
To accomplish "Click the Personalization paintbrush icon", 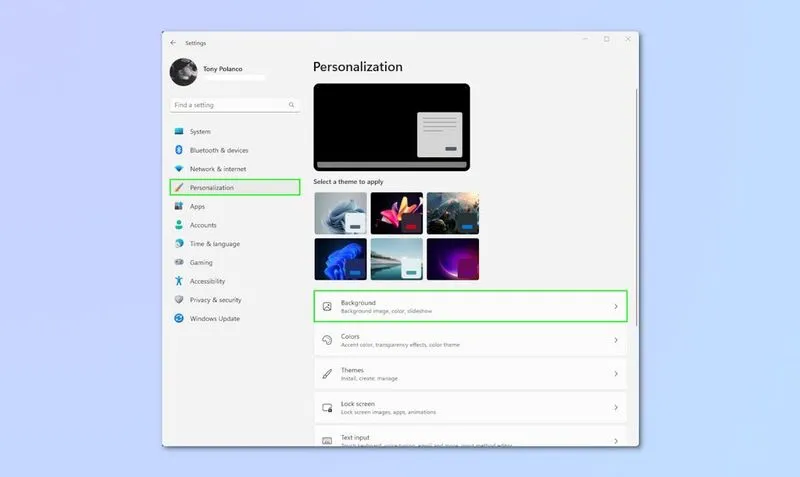I will (179, 187).
